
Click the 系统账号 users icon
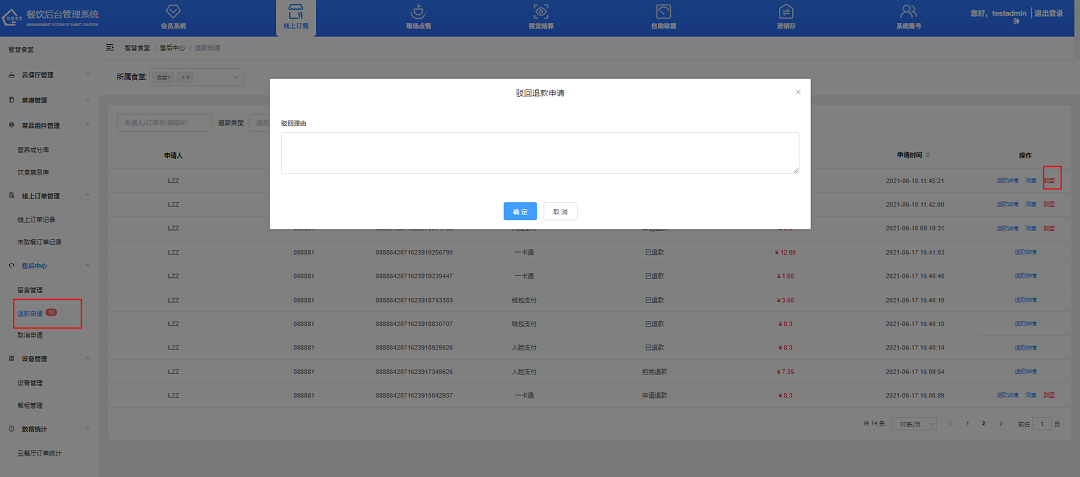pyautogui.click(x=909, y=11)
